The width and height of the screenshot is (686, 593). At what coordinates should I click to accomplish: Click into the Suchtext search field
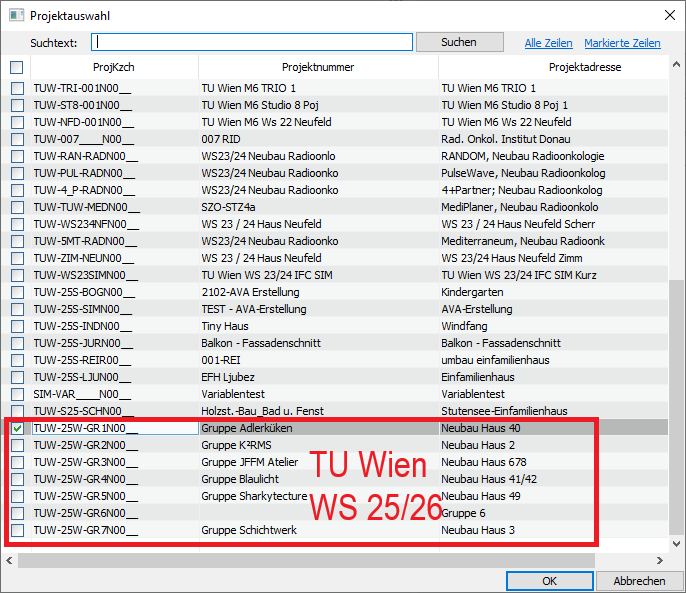point(252,43)
